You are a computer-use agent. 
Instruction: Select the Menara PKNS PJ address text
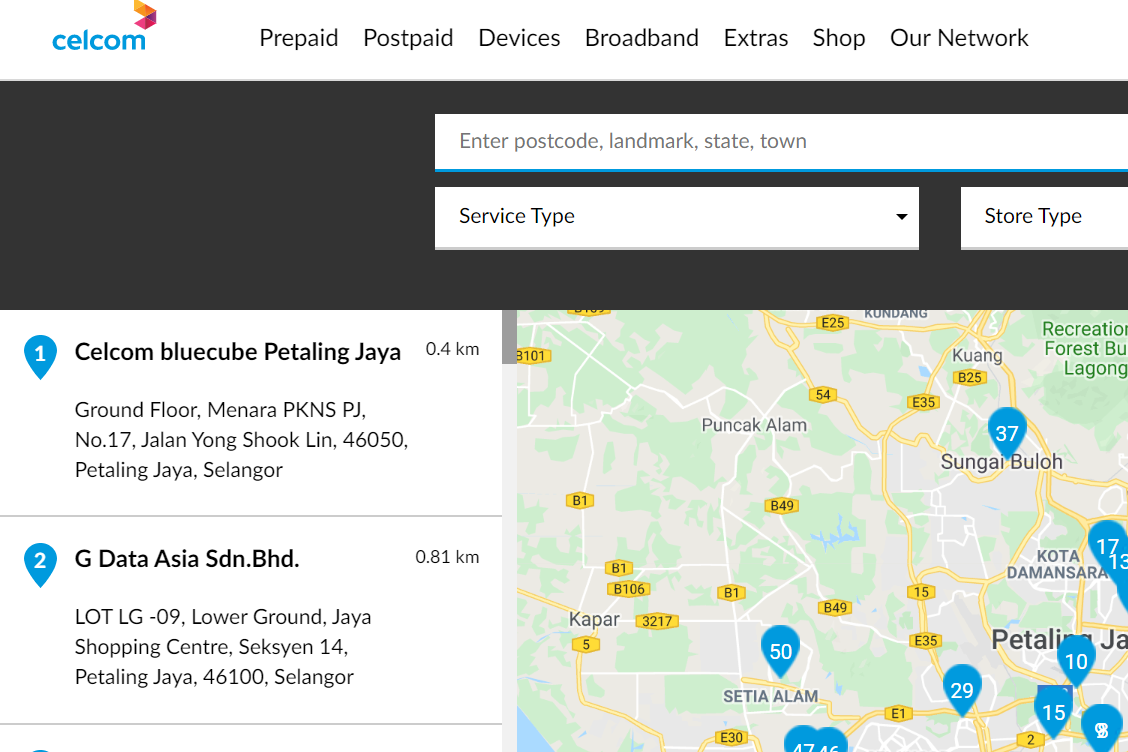242,440
